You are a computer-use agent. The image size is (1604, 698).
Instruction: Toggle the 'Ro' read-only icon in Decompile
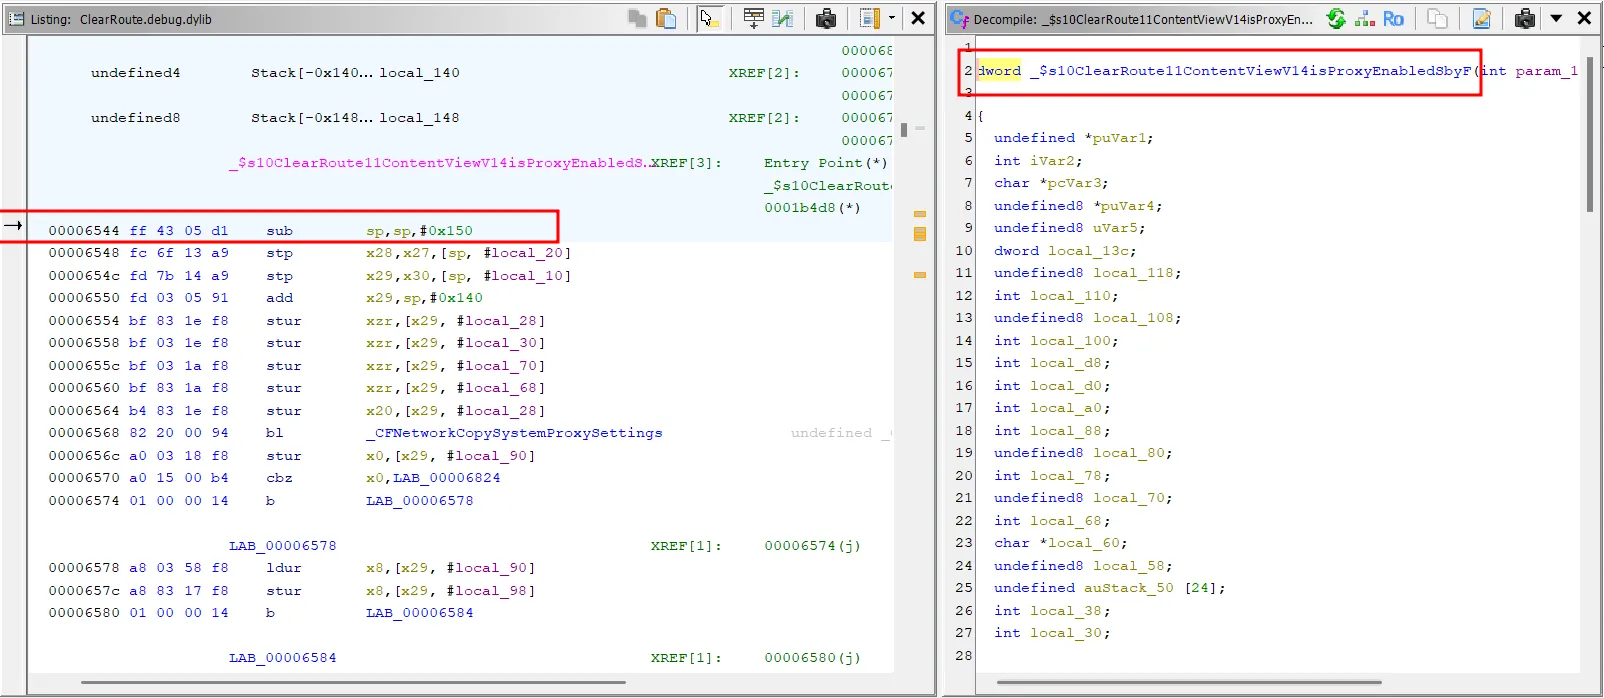[x=1393, y=18]
